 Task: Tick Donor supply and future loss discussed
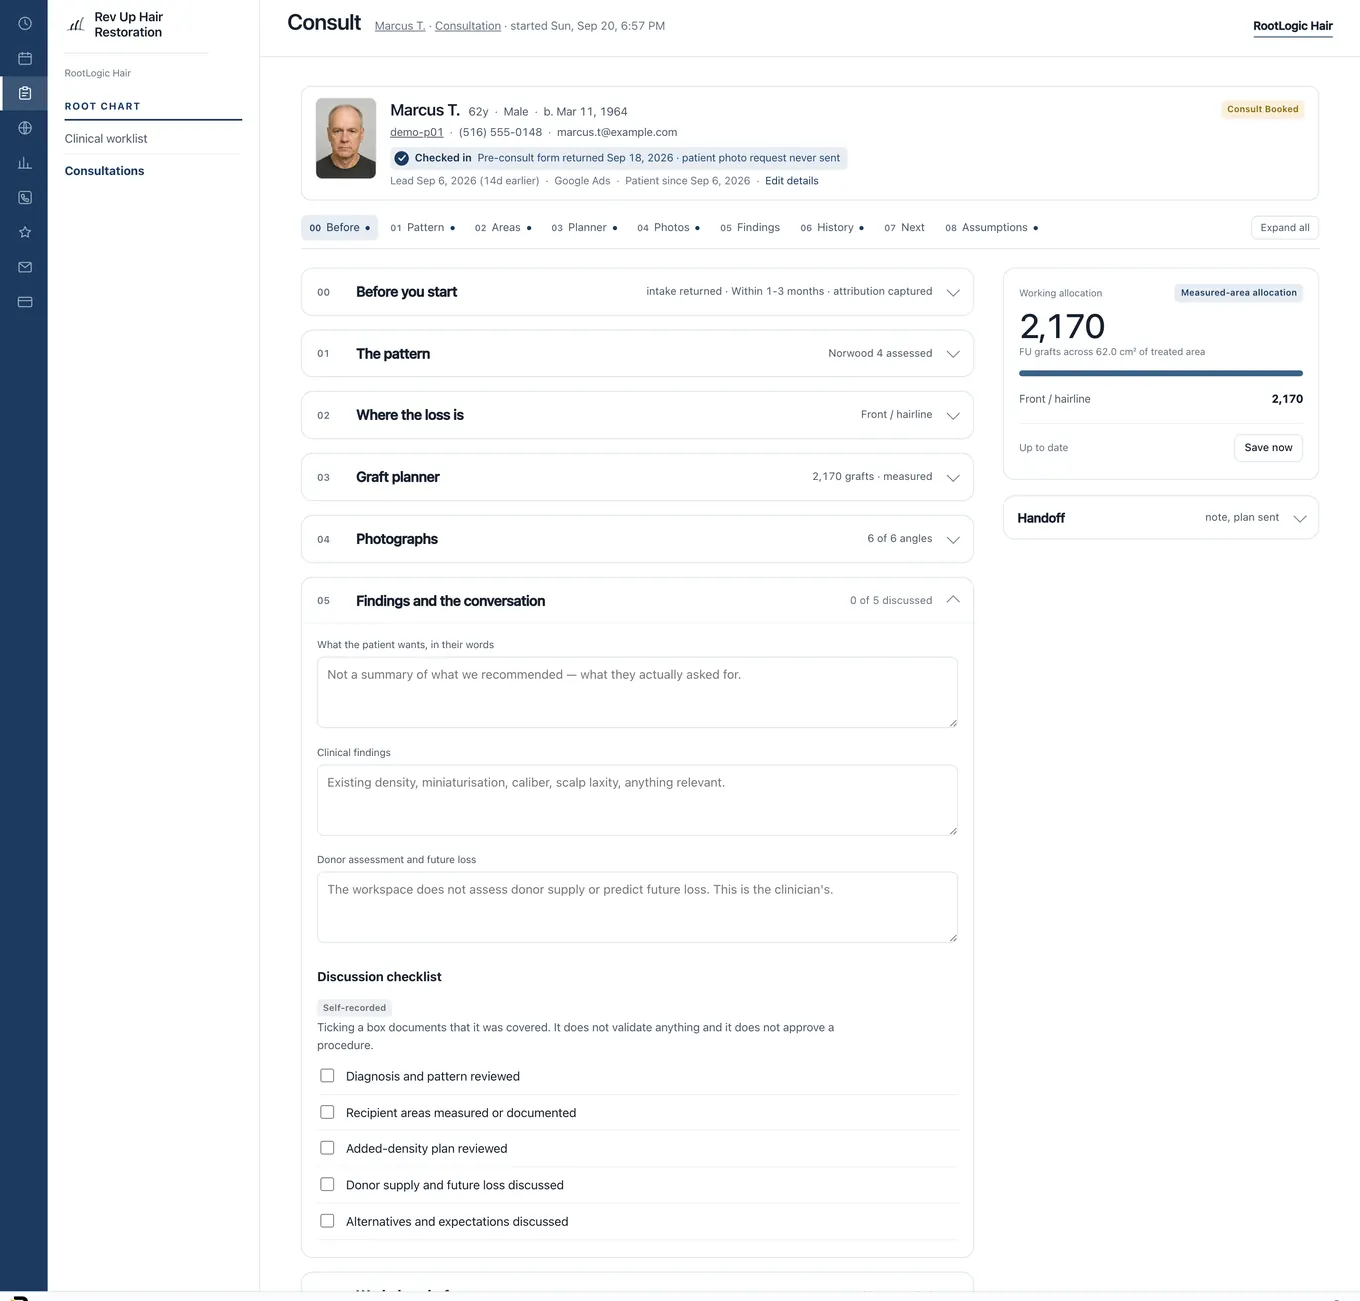(x=327, y=1184)
